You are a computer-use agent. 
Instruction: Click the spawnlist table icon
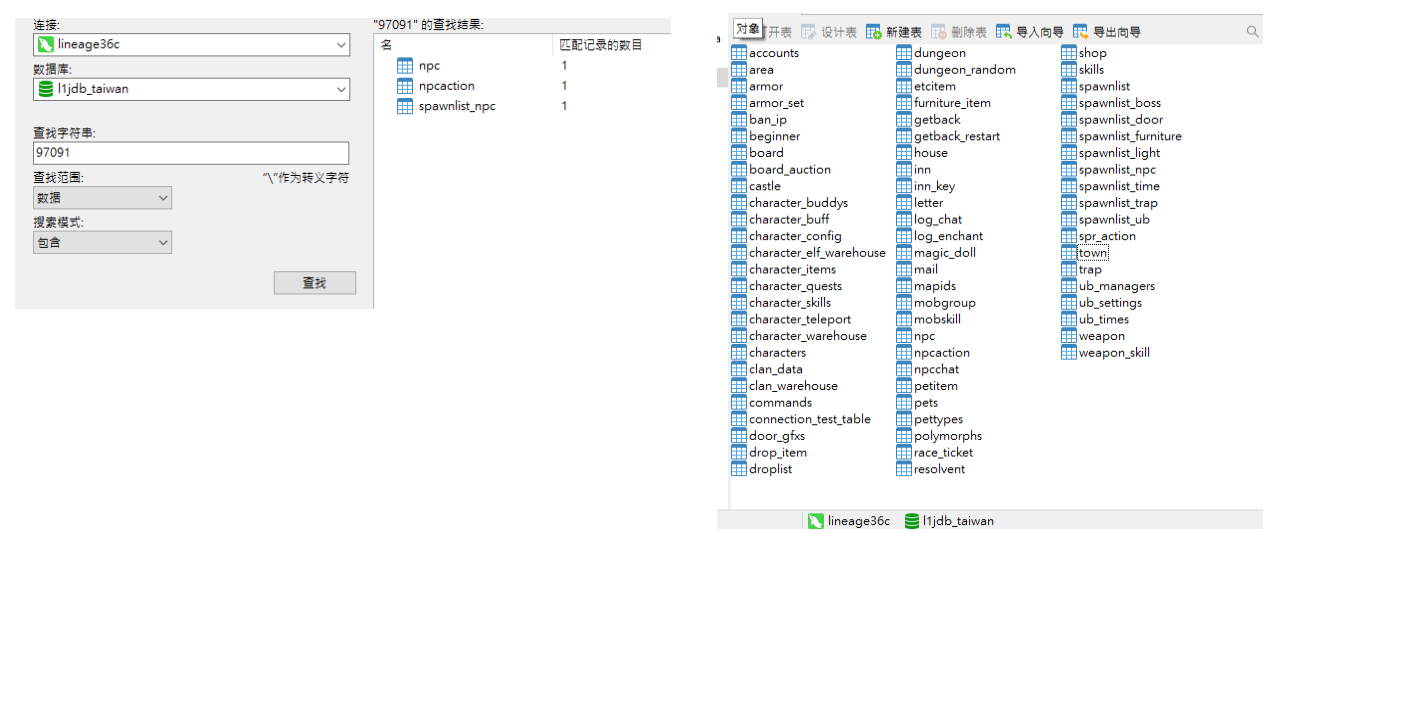(1069, 86)
